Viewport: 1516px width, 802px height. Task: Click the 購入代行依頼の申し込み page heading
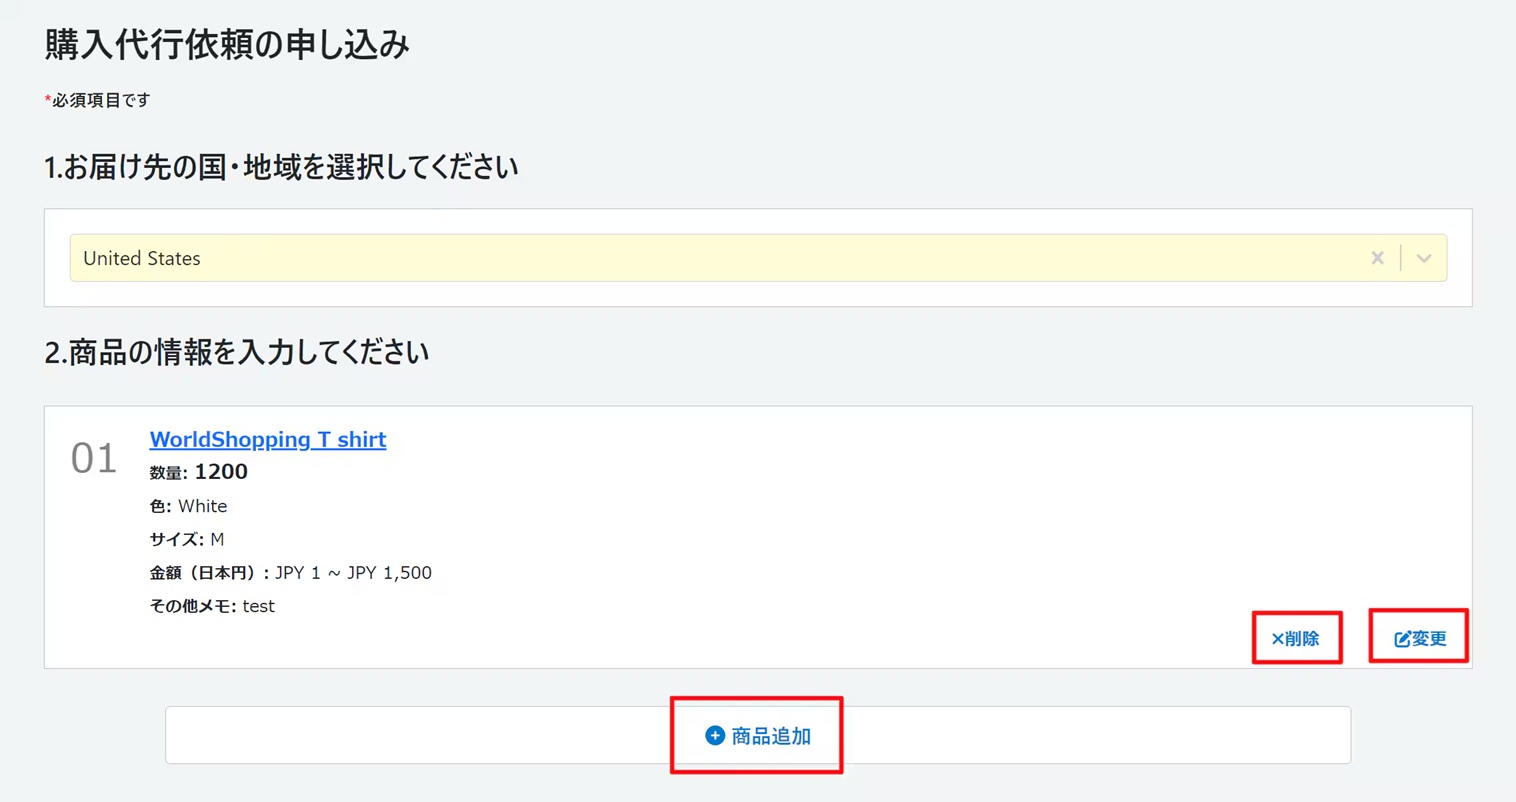pyautogui.click(x=227, y=44)
